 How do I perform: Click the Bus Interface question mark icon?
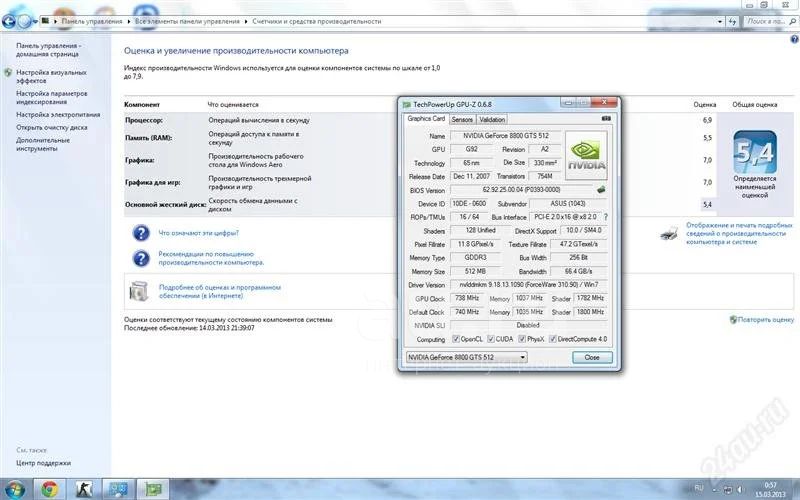tap(606, 217)
